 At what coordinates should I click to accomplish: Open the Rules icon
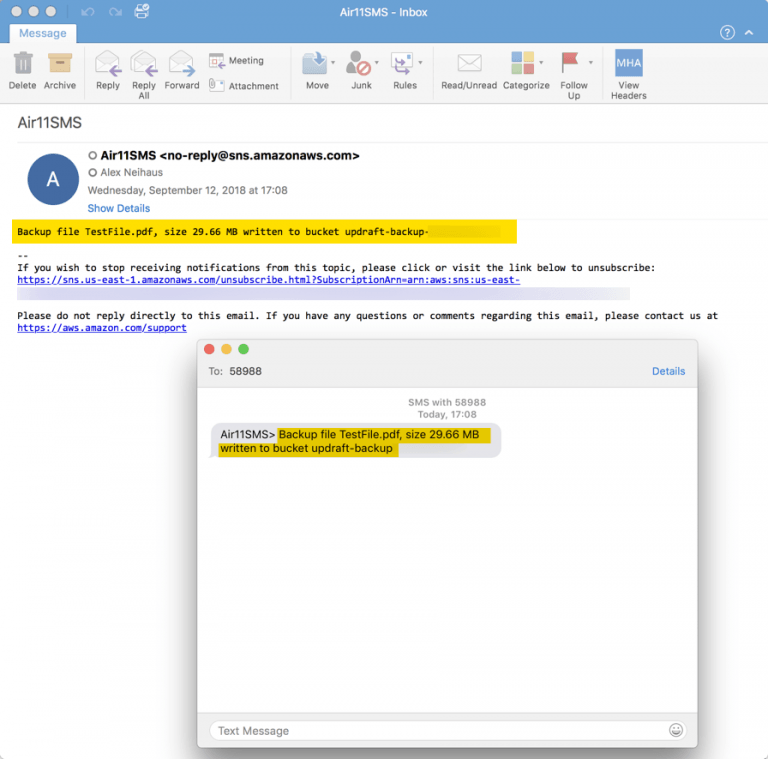[x=402, y=64]
